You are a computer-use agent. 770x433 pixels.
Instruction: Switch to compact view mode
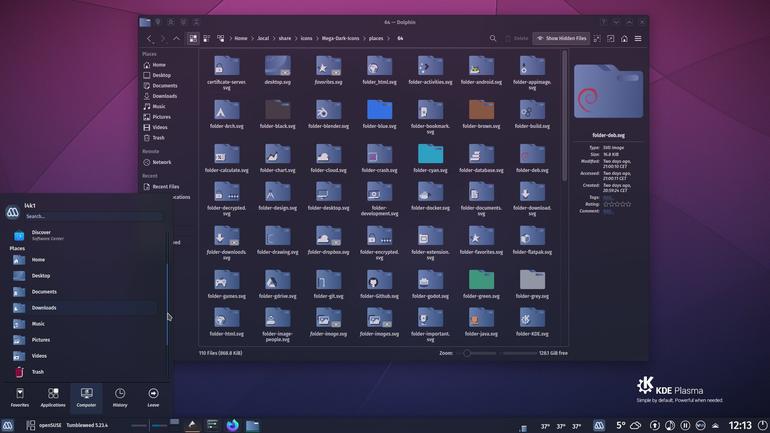[207, 38]
